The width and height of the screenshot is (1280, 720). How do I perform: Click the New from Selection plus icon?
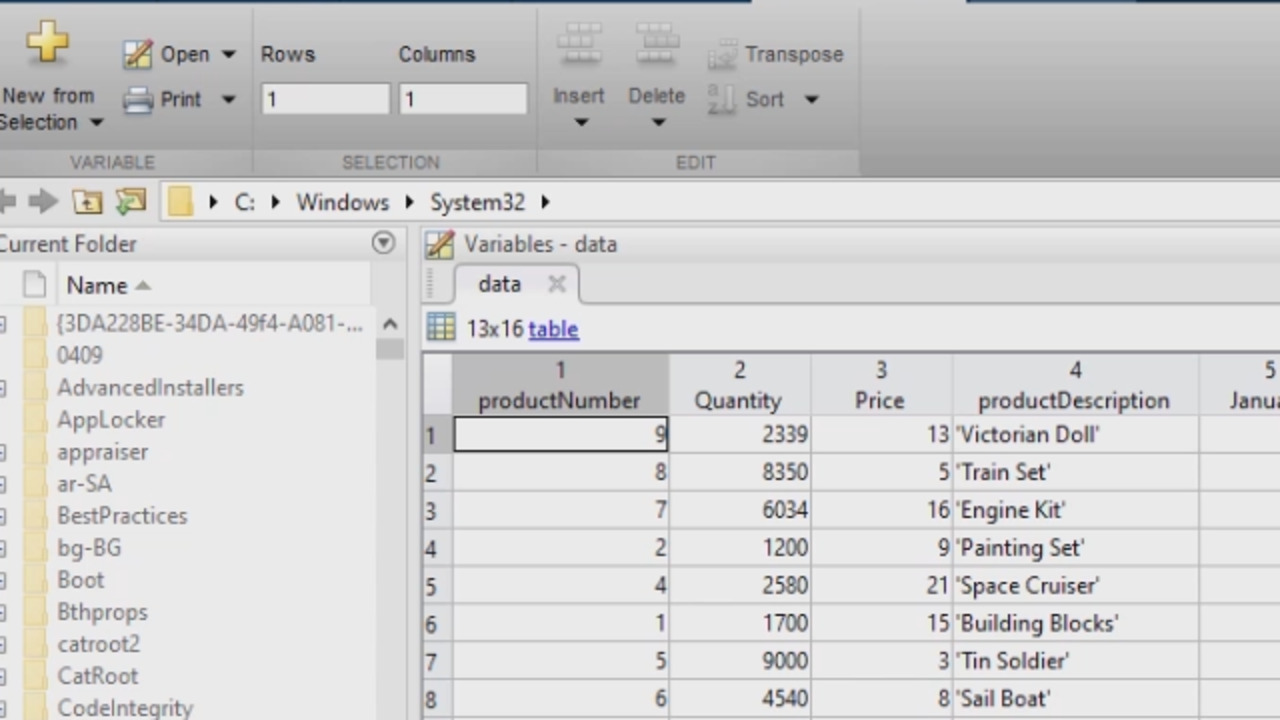click(47, 44)
